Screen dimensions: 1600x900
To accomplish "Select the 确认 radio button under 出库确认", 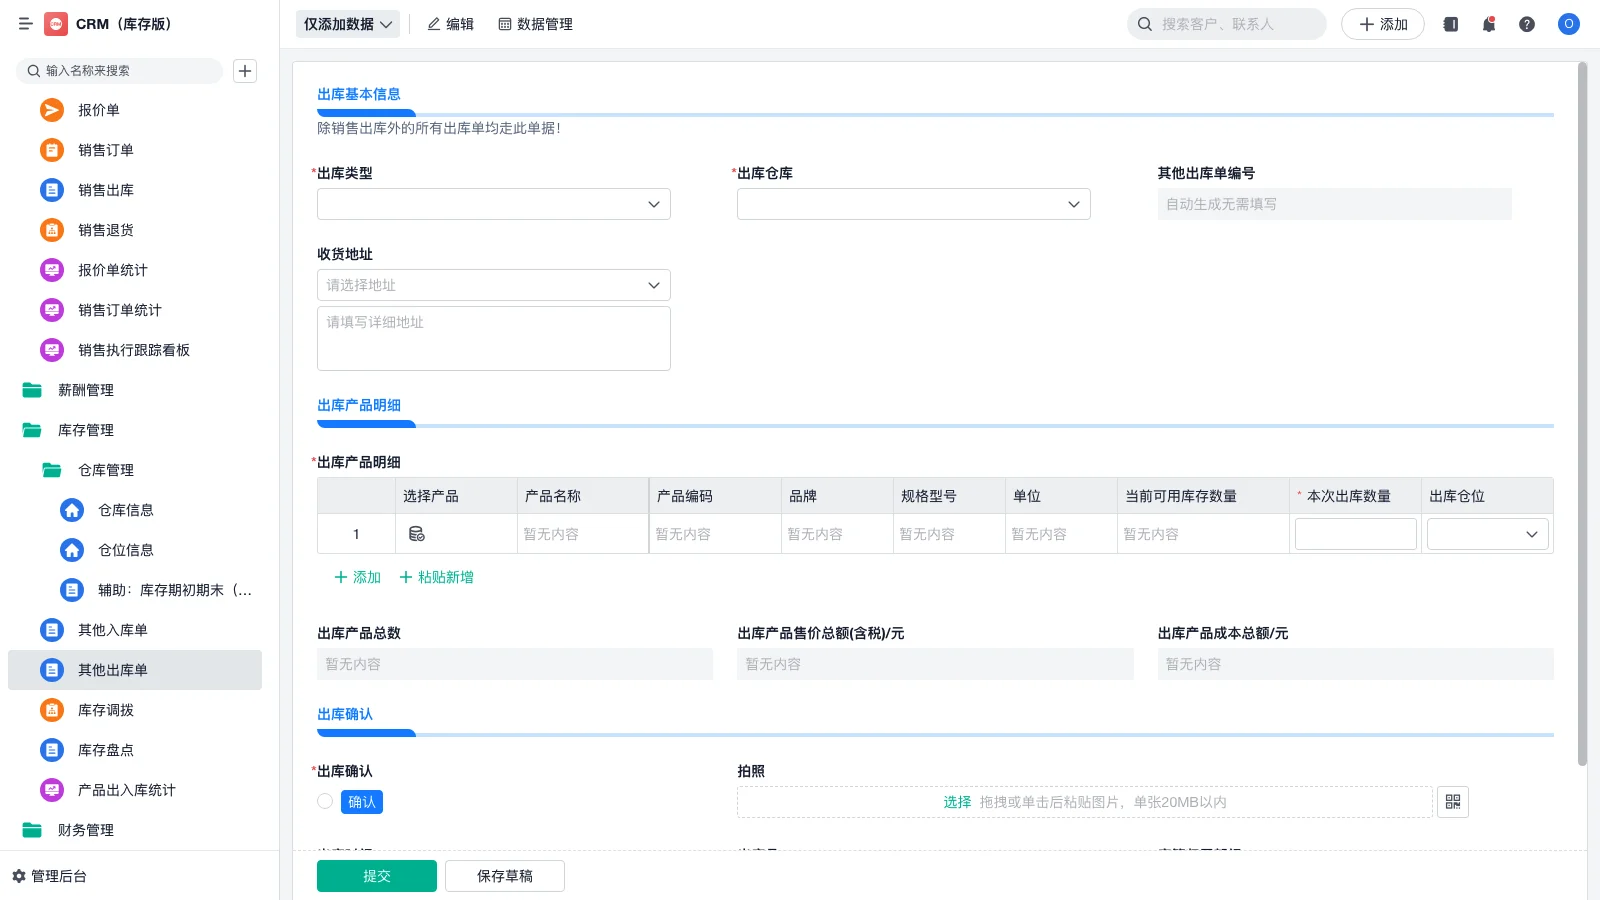I will tap(324, 801).
